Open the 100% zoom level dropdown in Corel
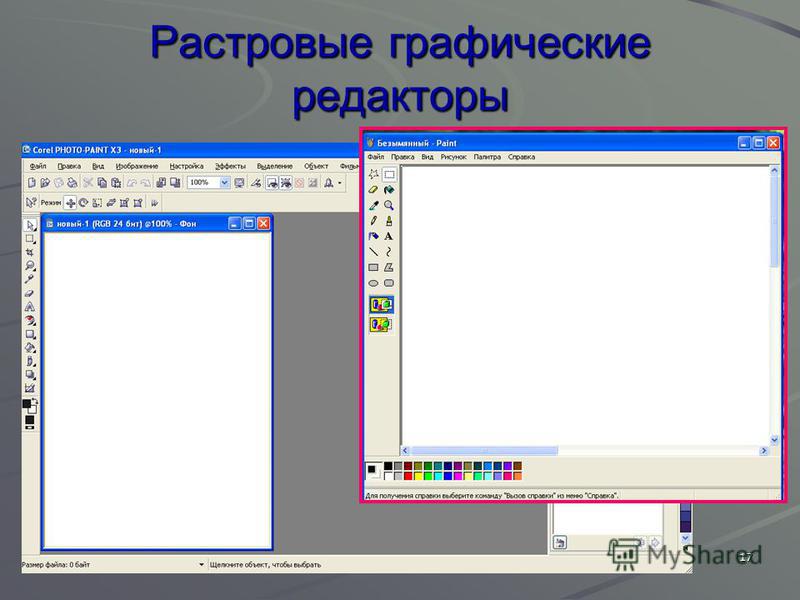800x600 pixels. 224,183
